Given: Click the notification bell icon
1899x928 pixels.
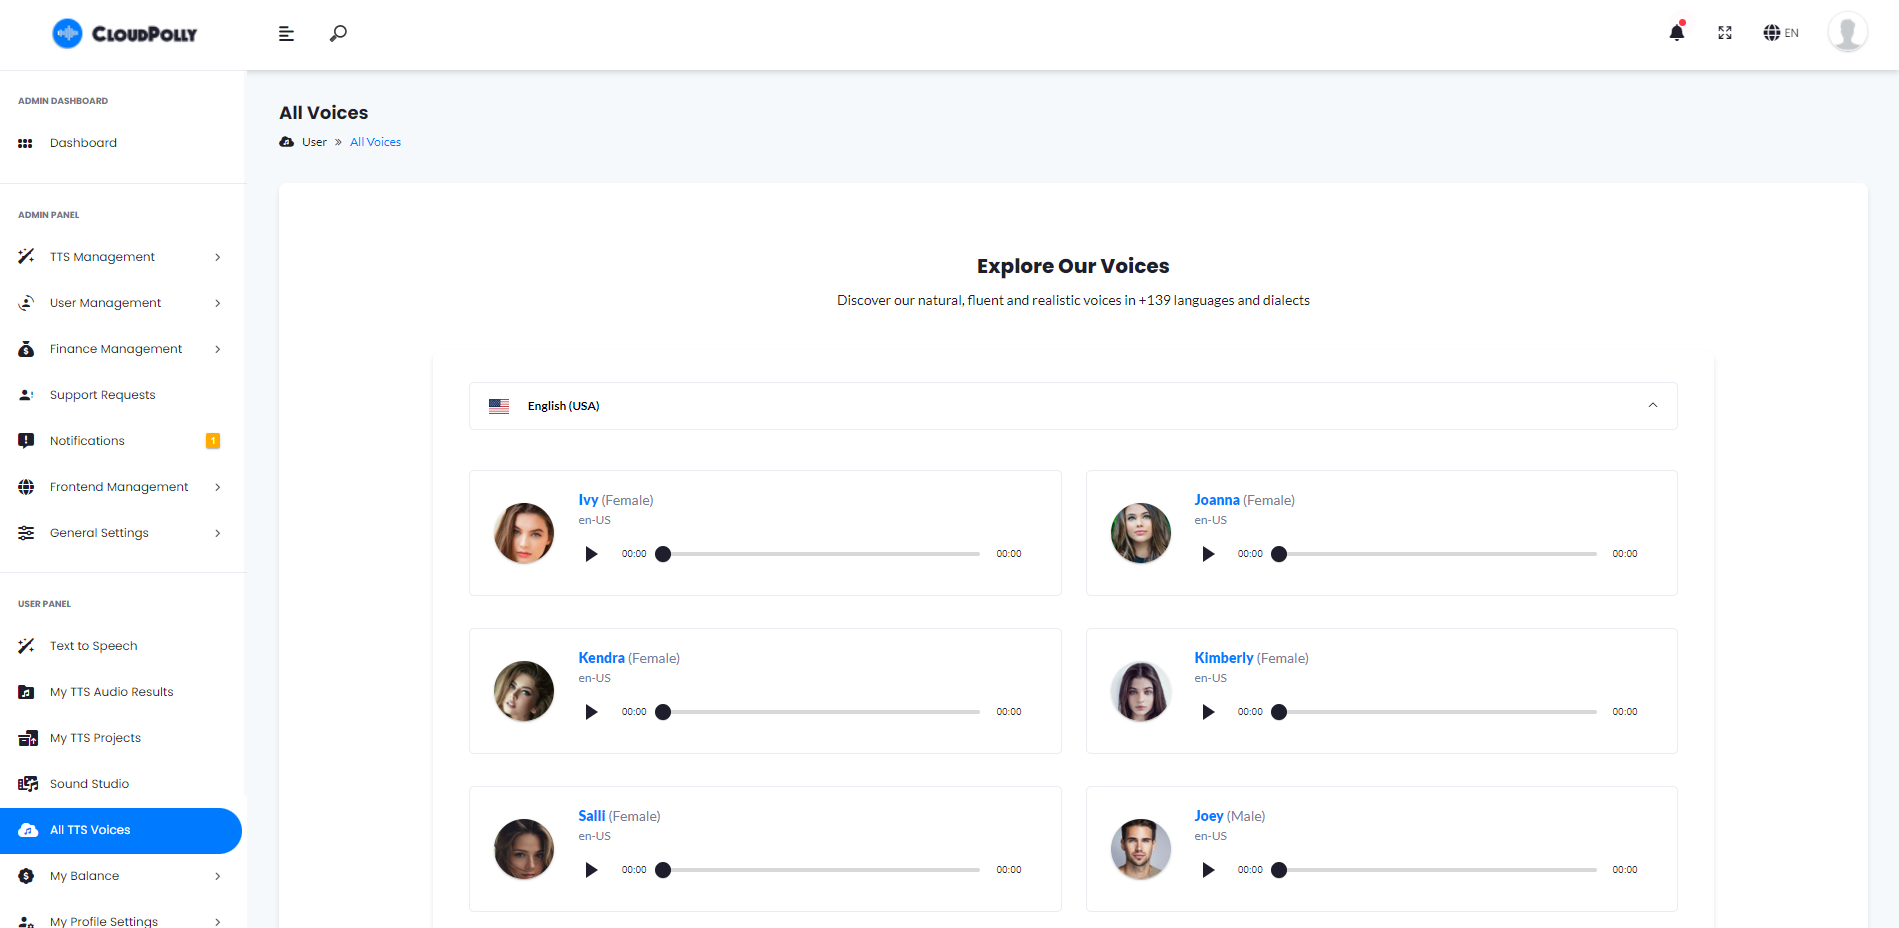Looking at the screenshot, I should pyautogui.click(x=1677, y=33).
